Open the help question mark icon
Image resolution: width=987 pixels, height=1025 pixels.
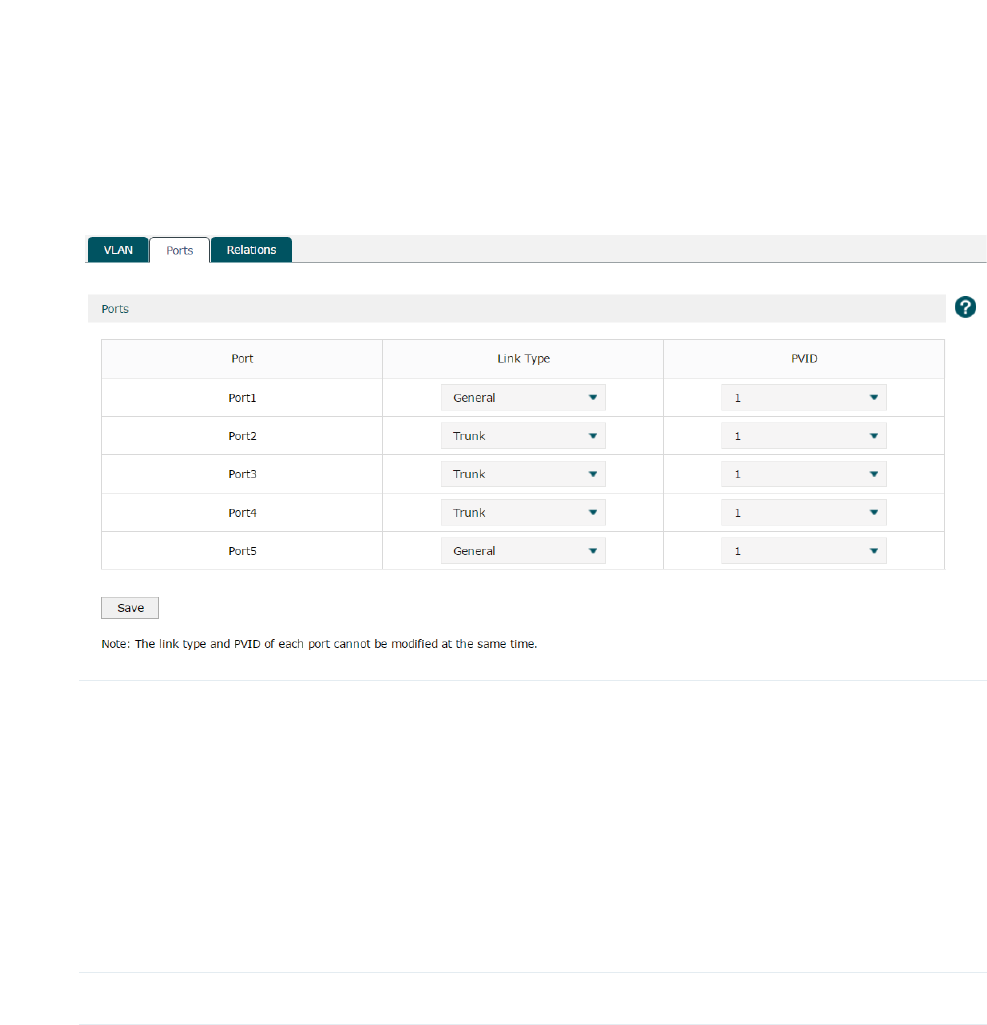[965, 307]
